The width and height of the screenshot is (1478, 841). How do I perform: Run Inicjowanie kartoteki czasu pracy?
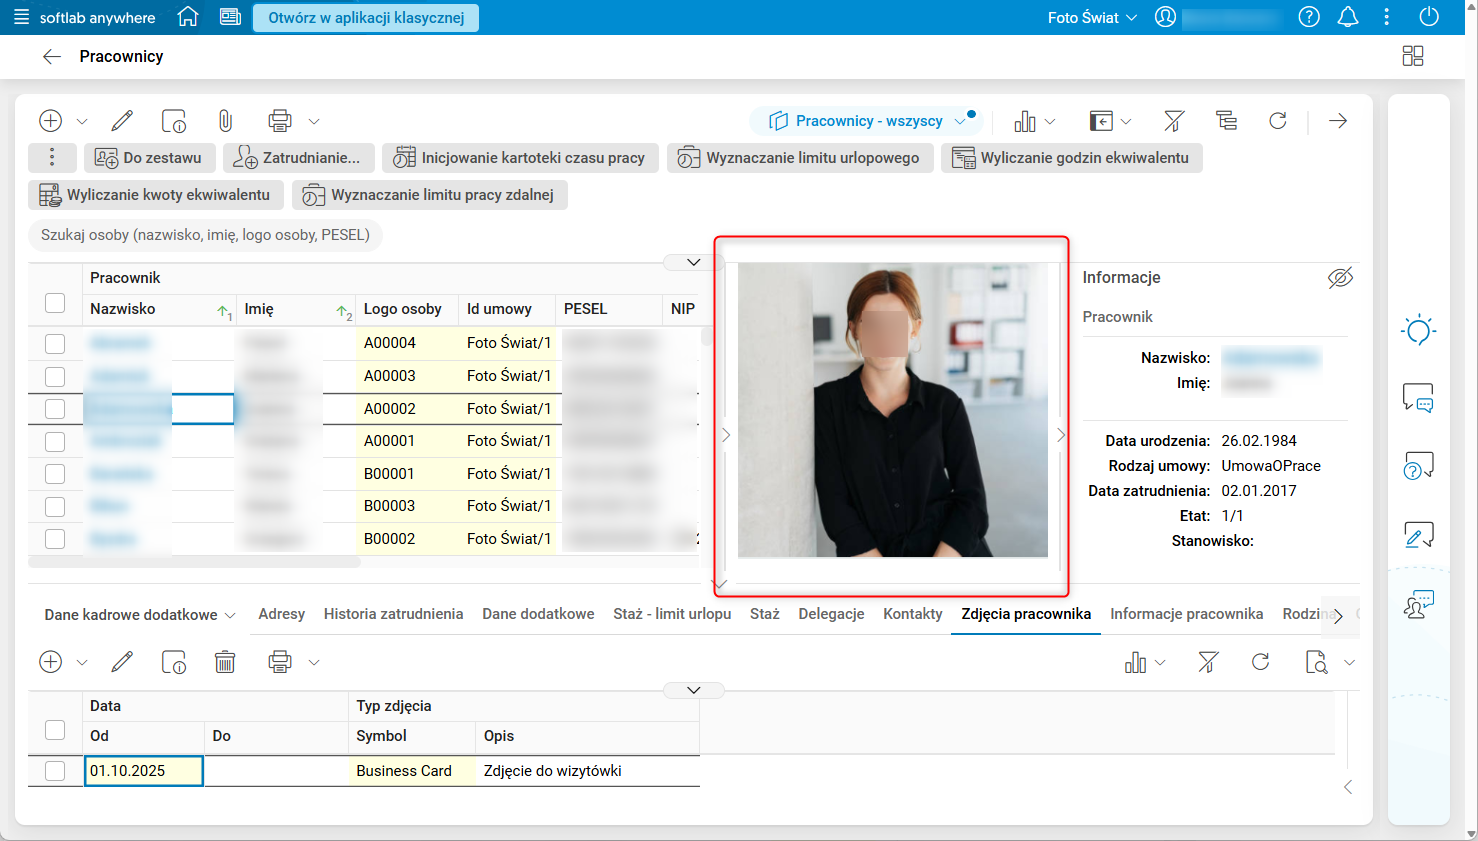[x=520, y=158]
